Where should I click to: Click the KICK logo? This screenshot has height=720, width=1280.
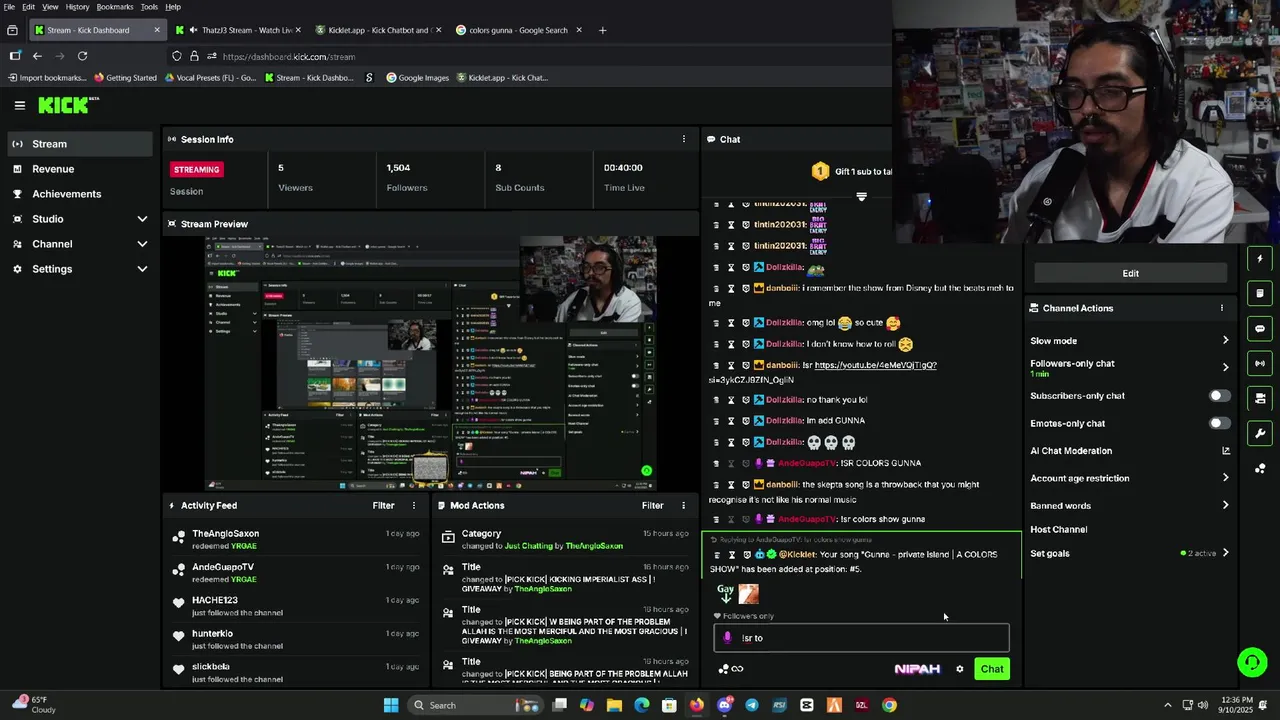68,105
